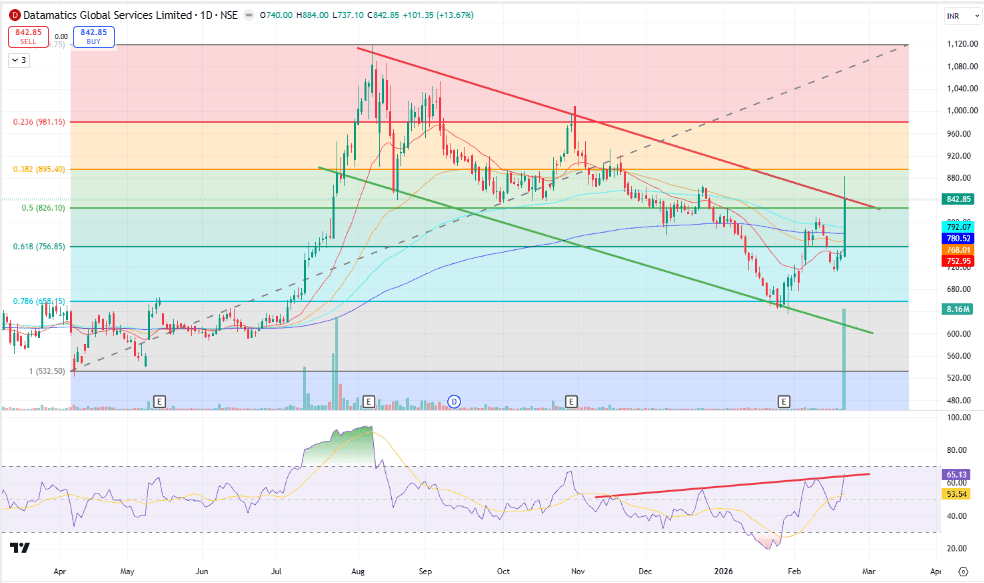Image resolution: width=984 pixels, height=583 pixels.
Task: Open the August earnings E marker
Action: click(x=368, y=401)
